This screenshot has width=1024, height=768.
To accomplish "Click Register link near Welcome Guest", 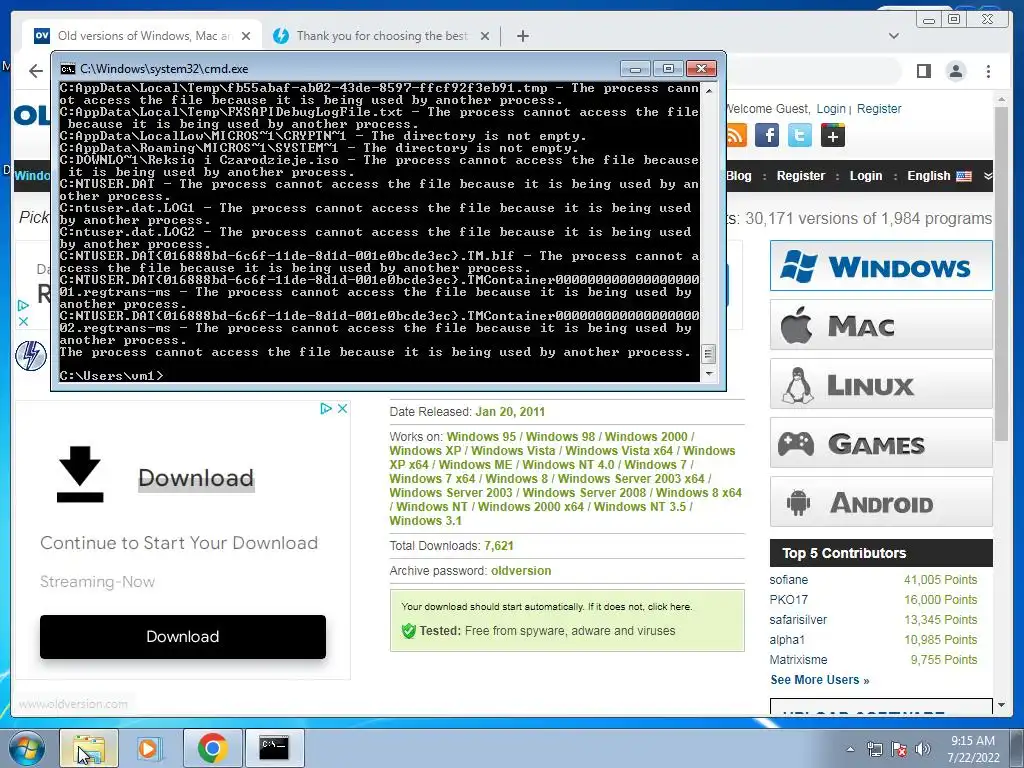I will click(x=878, y=109).
